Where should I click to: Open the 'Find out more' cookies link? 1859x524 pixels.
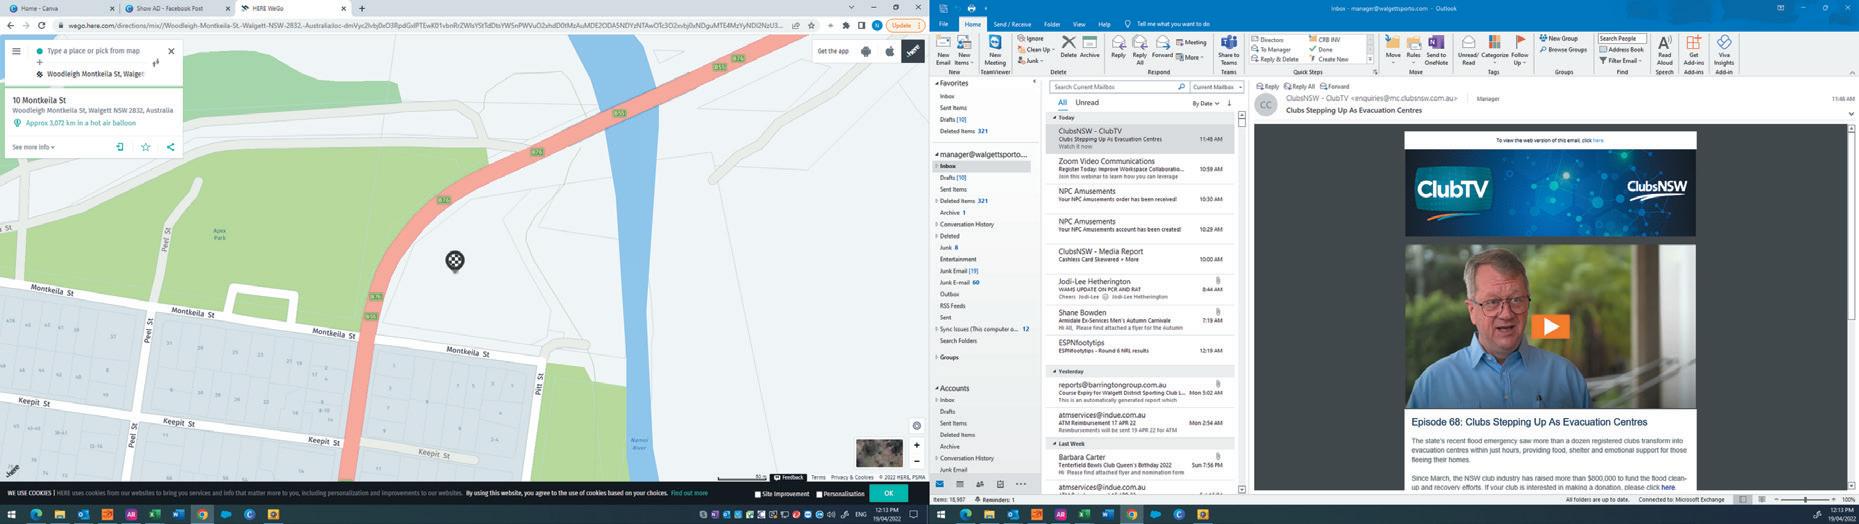689,493
